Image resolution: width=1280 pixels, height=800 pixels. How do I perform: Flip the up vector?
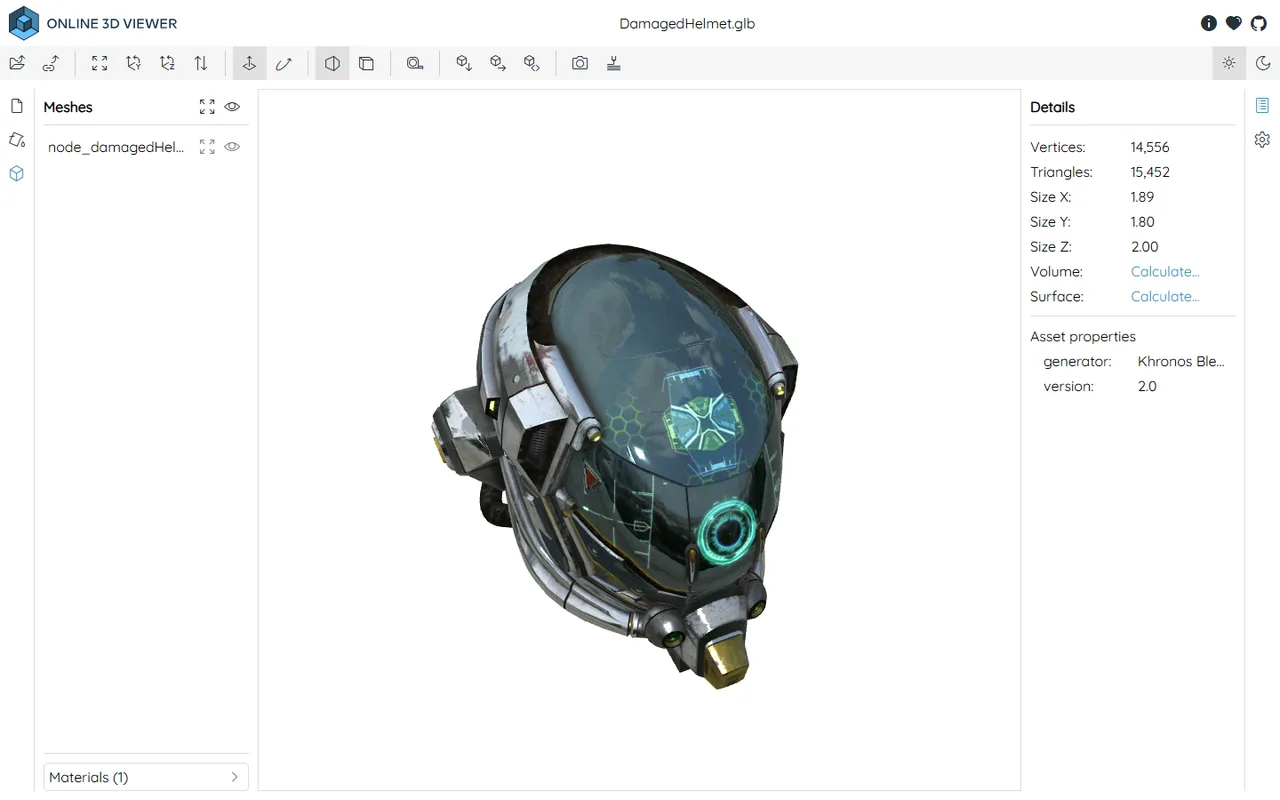pos(201,63)
